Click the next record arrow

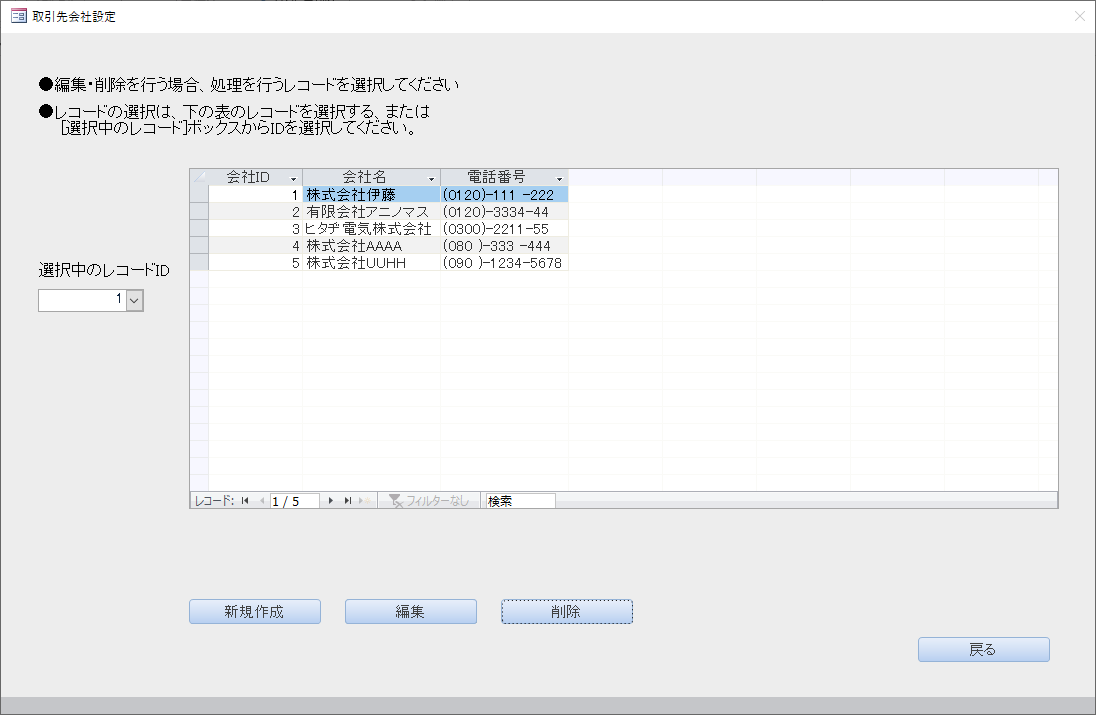pyautogui.click(x=331, y=501)
